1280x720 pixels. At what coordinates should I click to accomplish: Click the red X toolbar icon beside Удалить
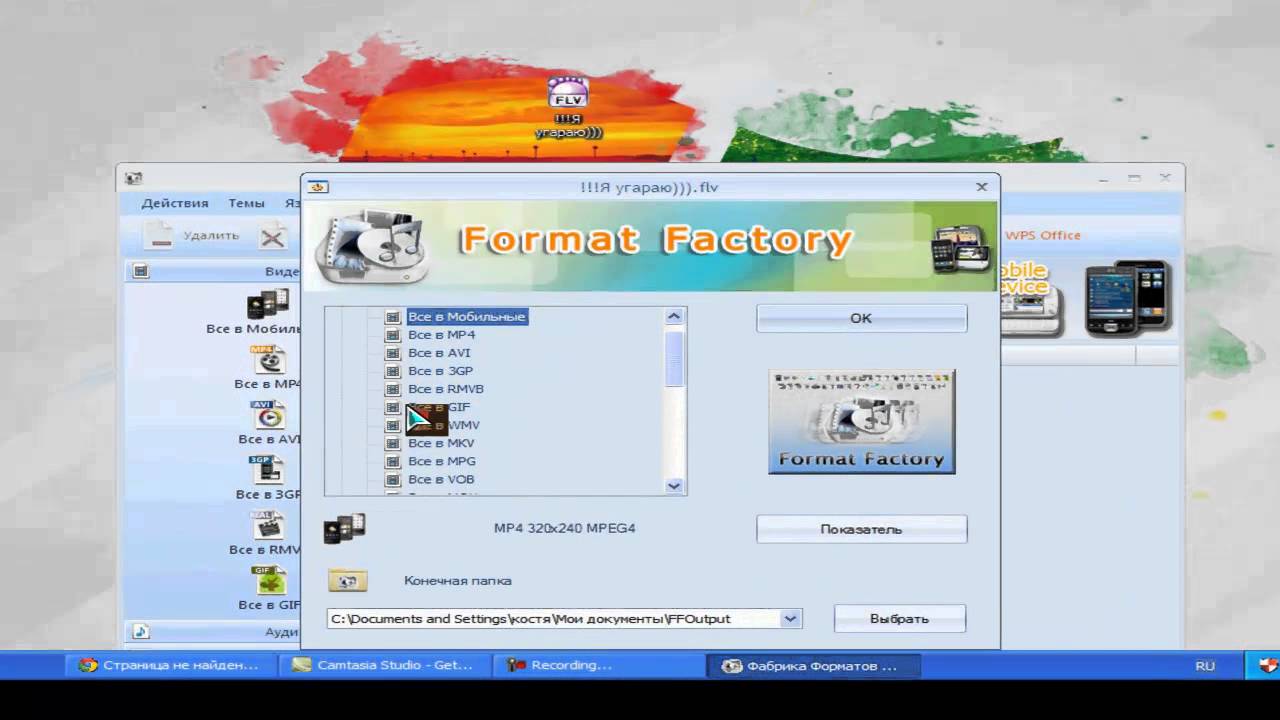273,237
